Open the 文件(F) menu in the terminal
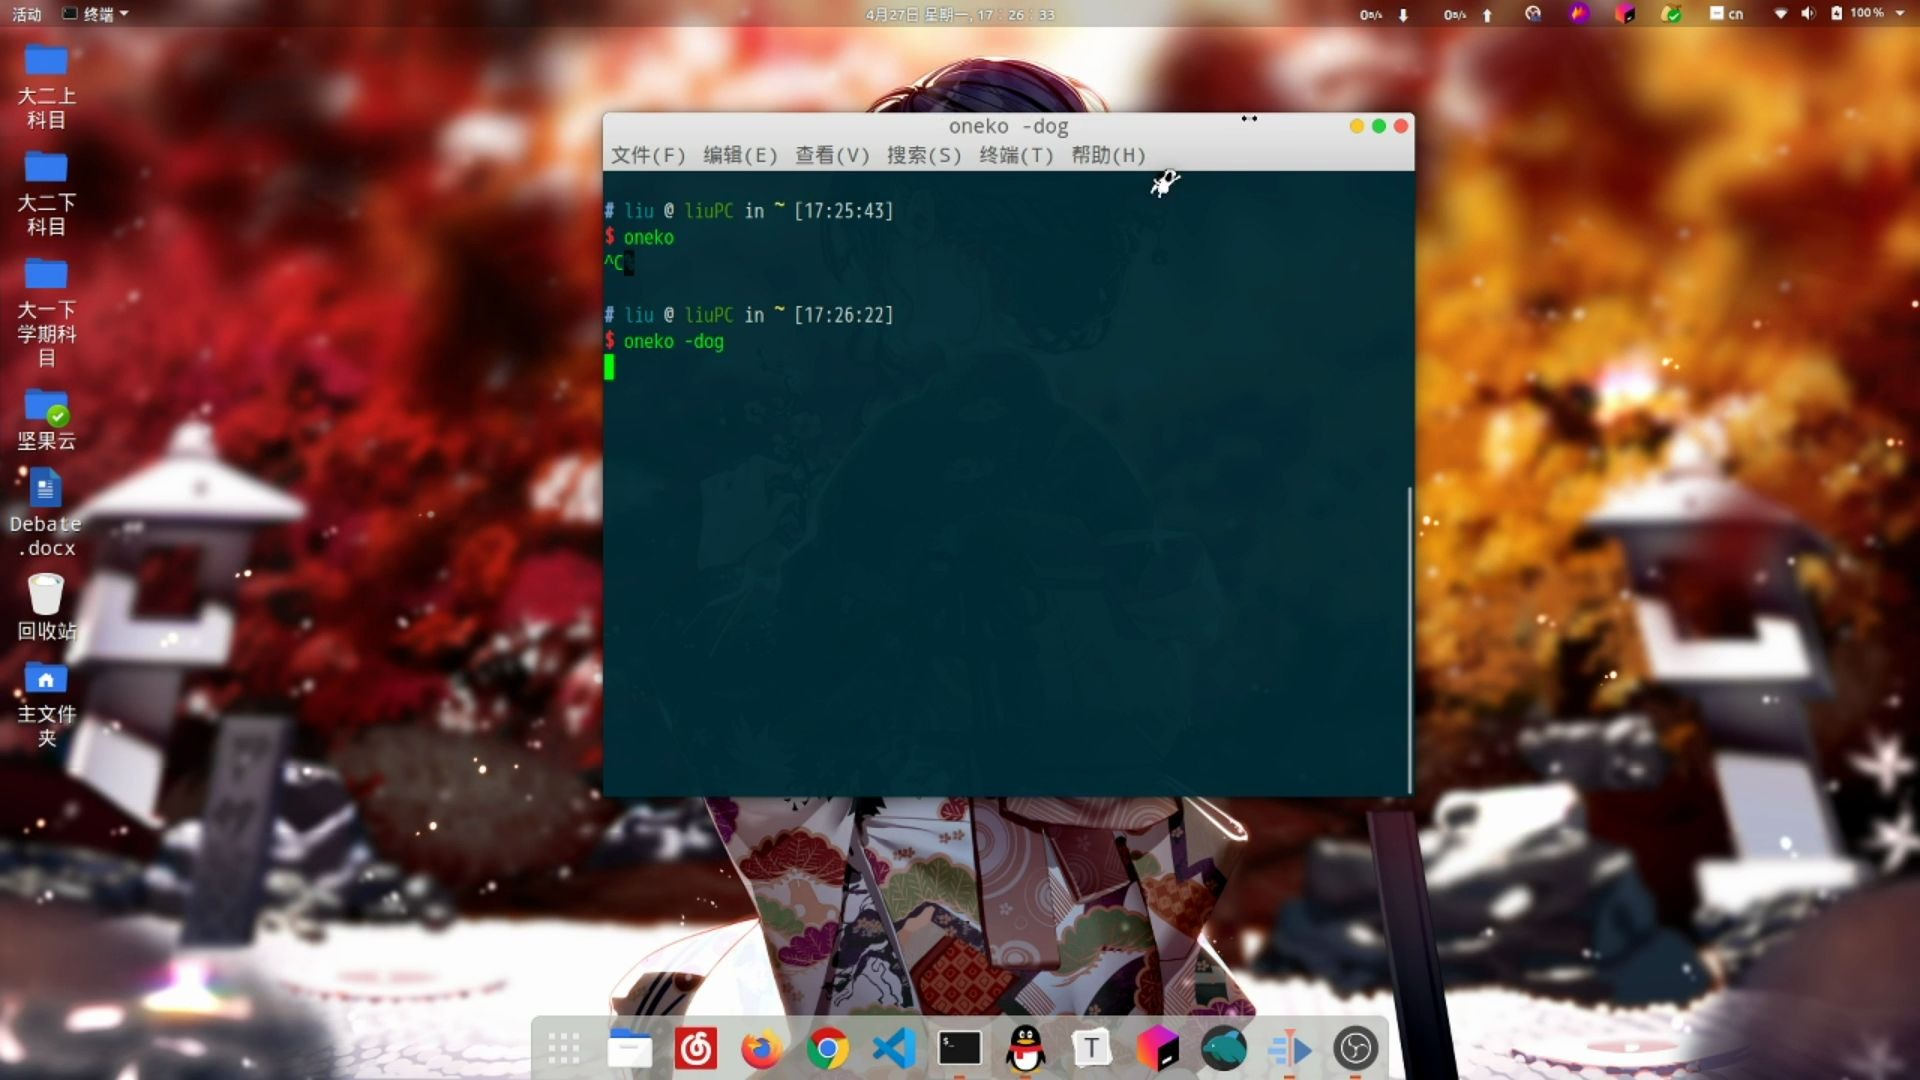 click(648, 156)
